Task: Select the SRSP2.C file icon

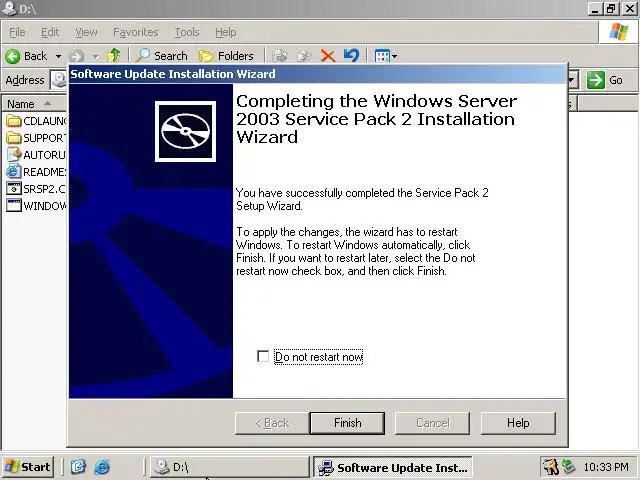Action: point(13,189)
